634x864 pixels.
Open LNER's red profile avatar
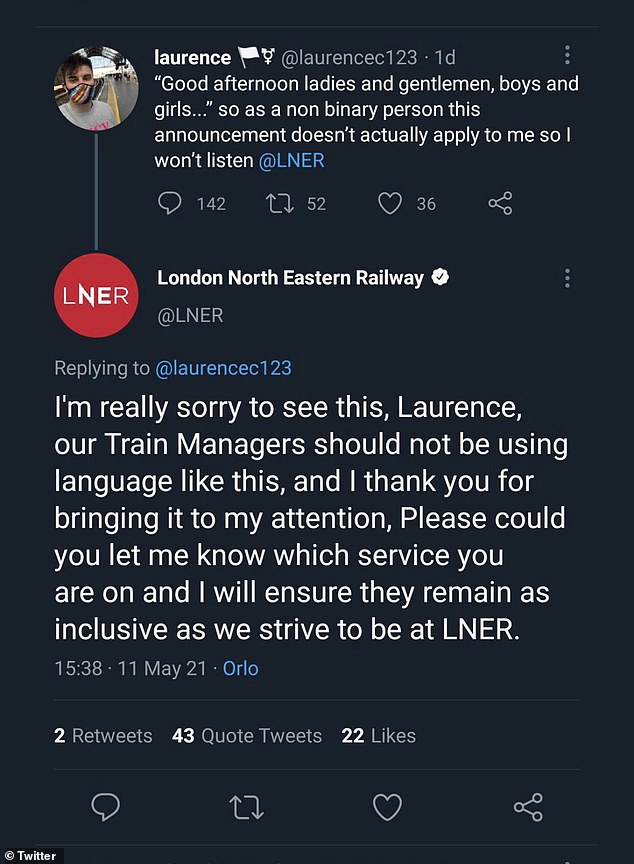(x=96, y=296)
